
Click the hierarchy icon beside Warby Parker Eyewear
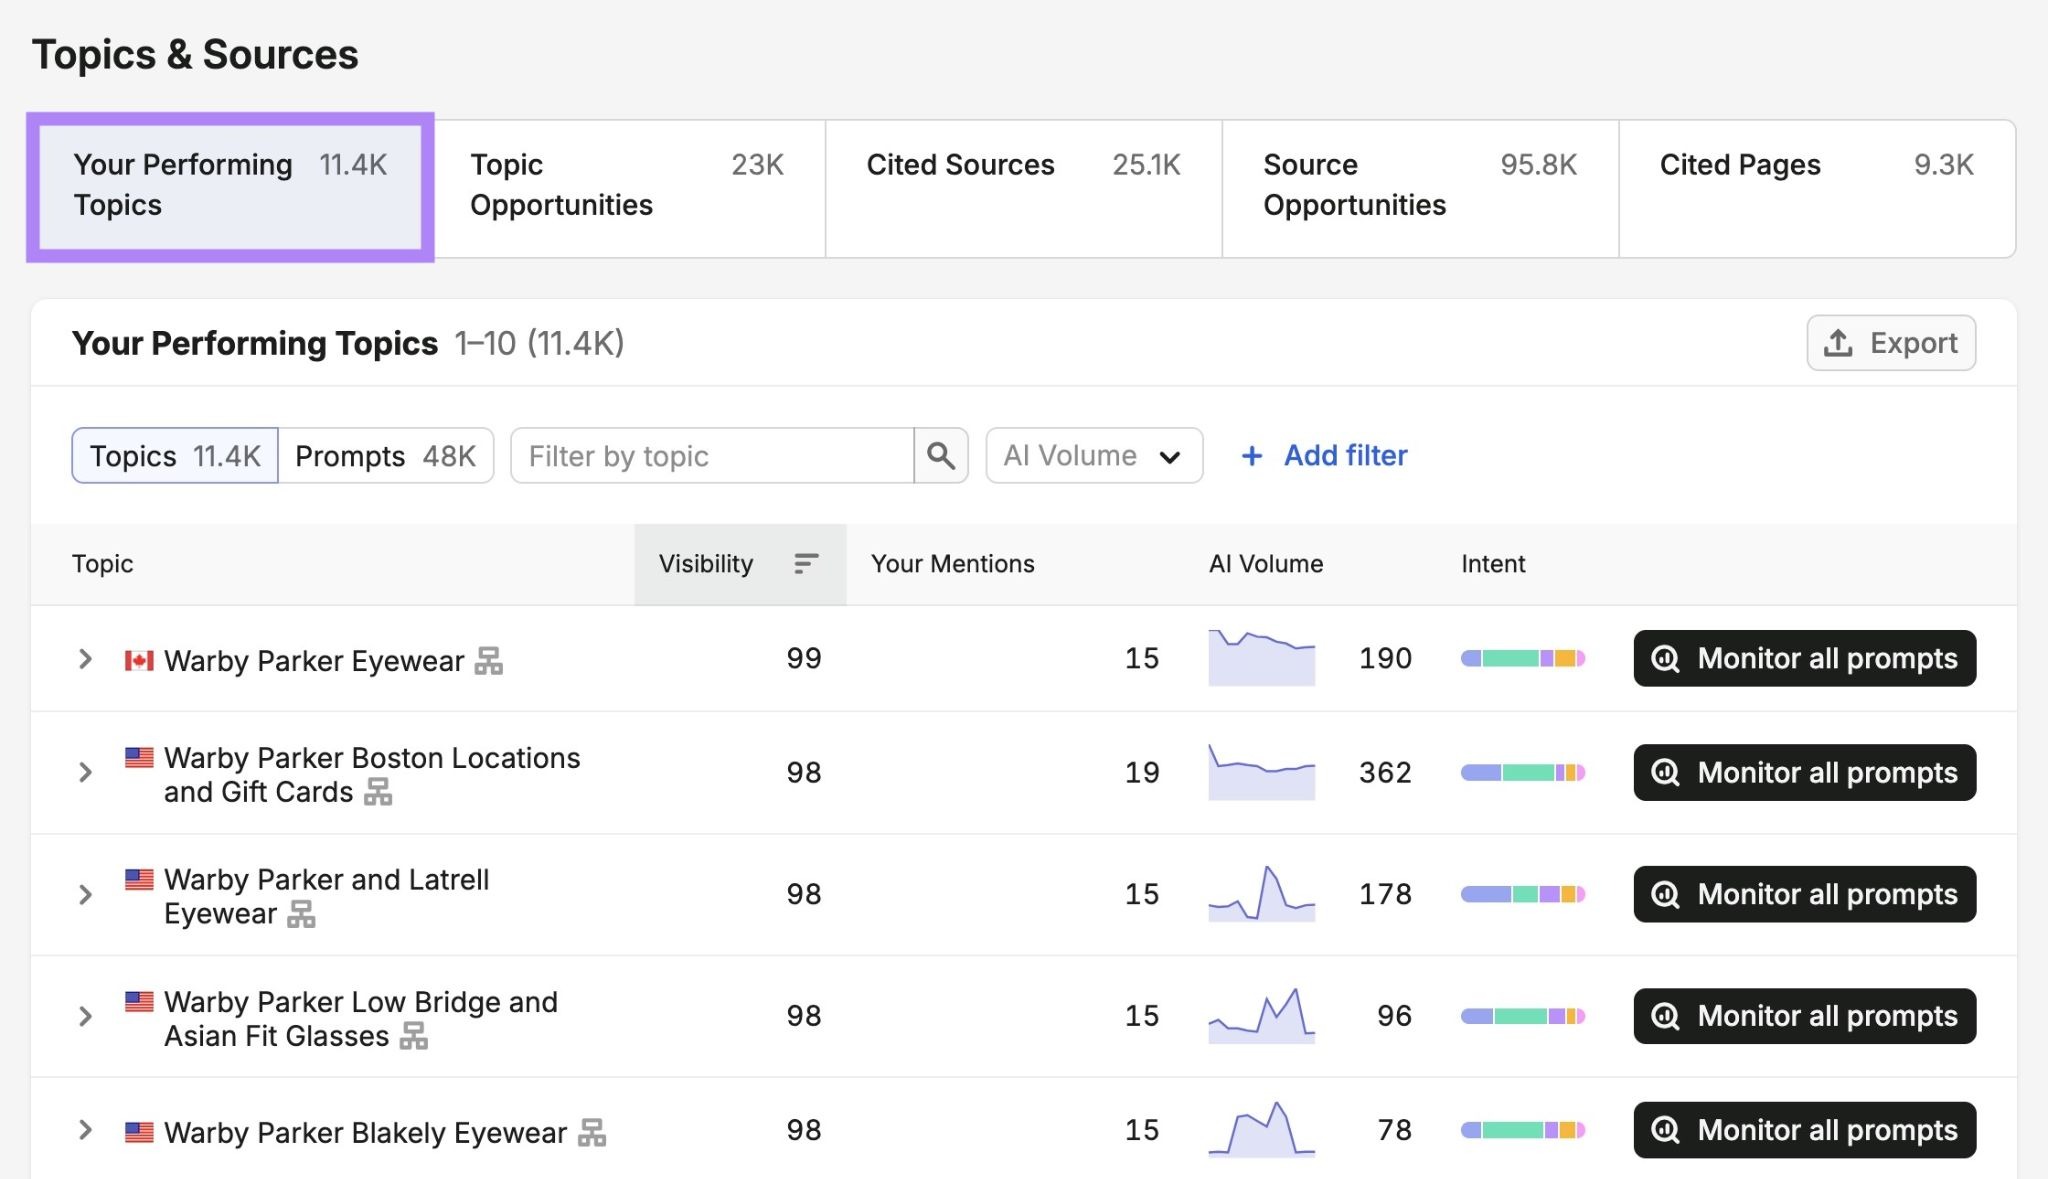(x=489, y=661)
